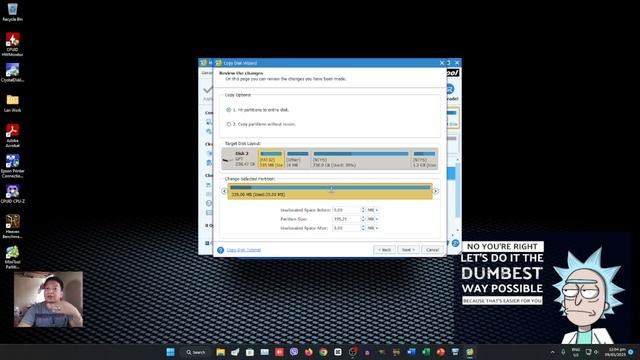Click the Apply checkmark in the main window

pos(207,89)
